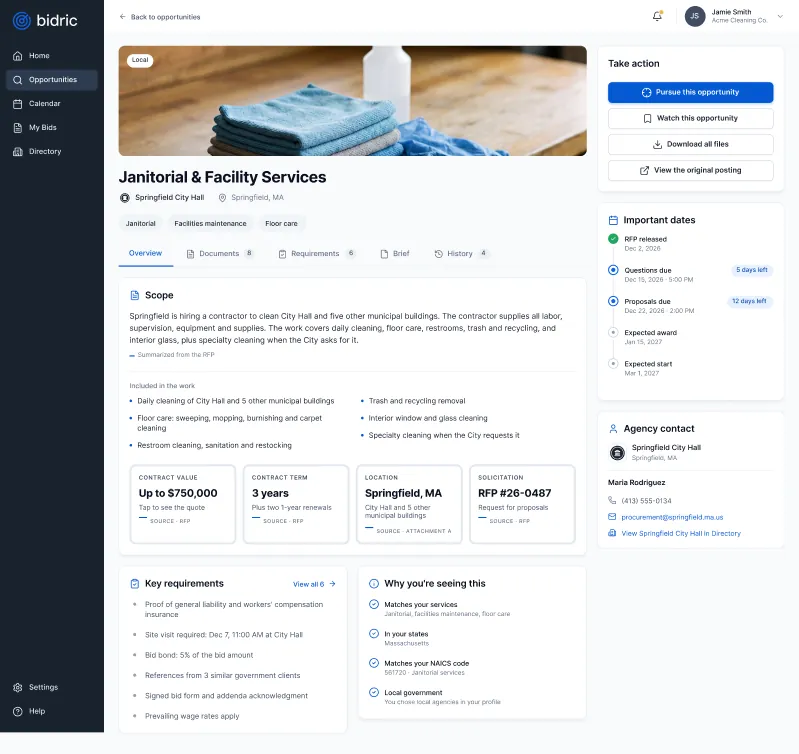
Task: Open the Contract Term card
Action: pos(296,504)
